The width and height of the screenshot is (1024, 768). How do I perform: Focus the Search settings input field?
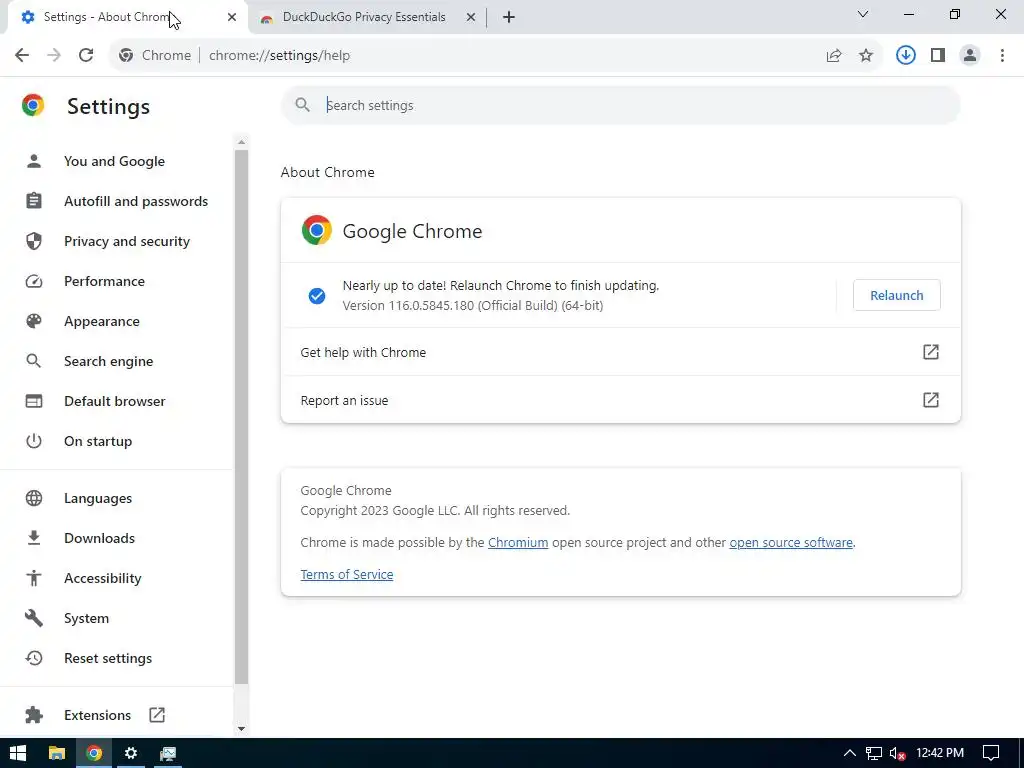coord(620,105)
